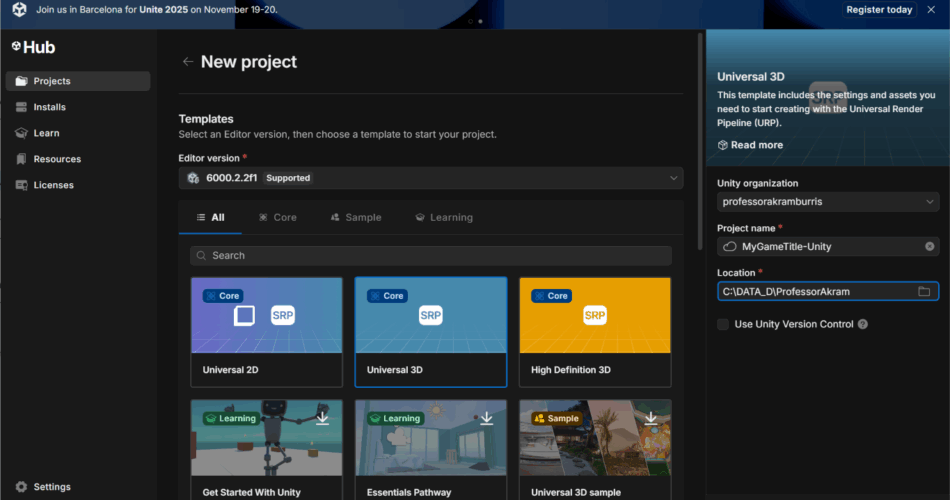Click the editor version icon beside 6000.2.2f1
This screenshot has width=950, height=500.
193,178
